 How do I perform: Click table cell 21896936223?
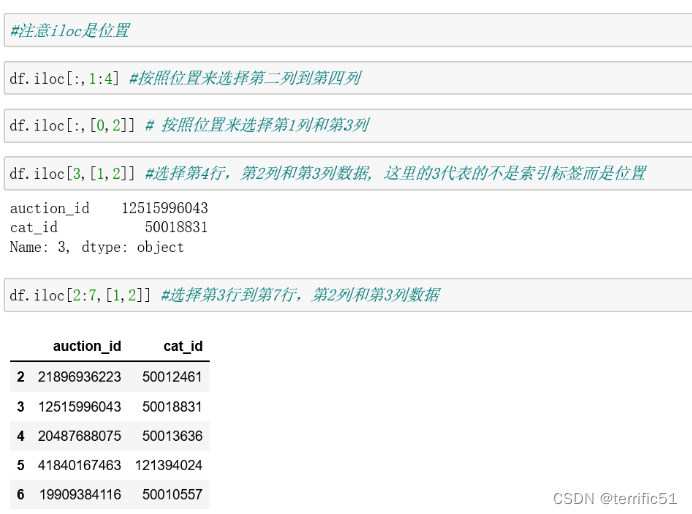click(x=79, y=377)
